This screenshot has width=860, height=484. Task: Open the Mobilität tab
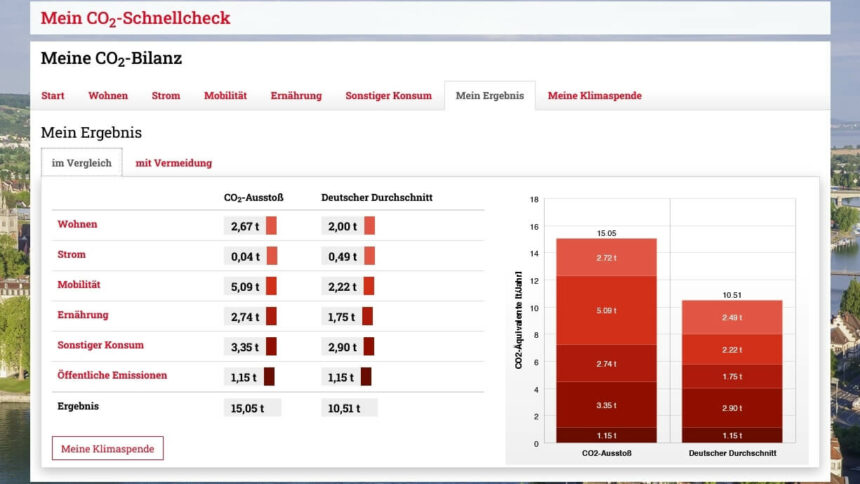click(x=225, y=95)
